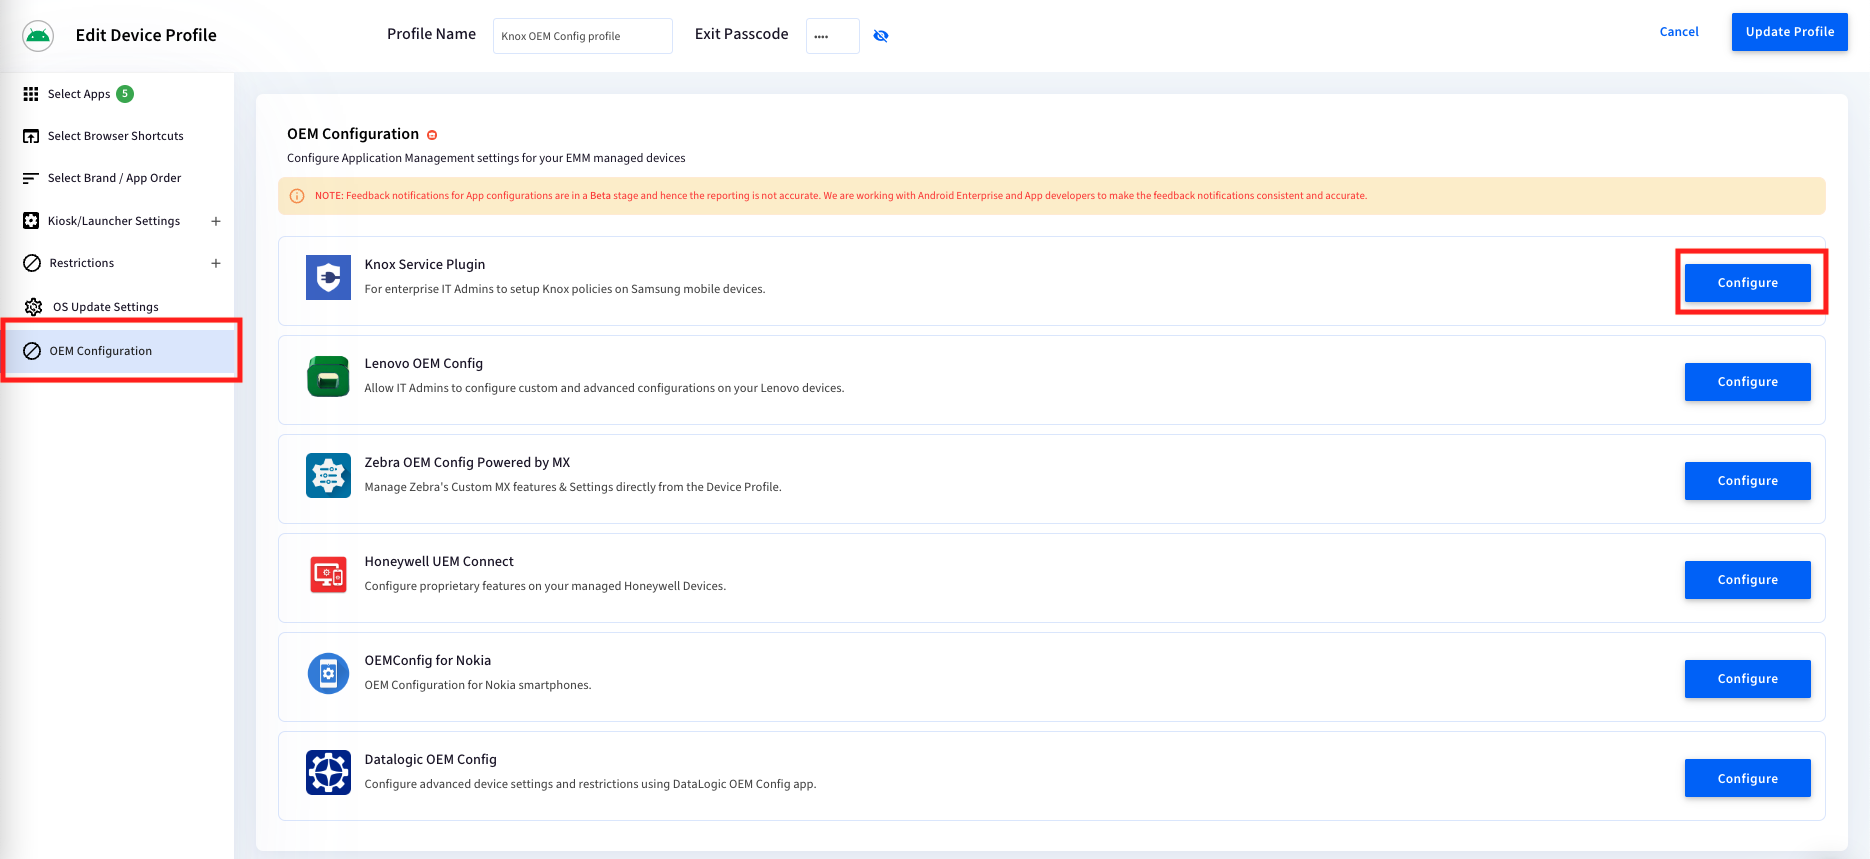Configure OEMConfig for Nokia
Image resolution: width=1870 pixels, height=859 pixels.
(x=1747, y=679)
